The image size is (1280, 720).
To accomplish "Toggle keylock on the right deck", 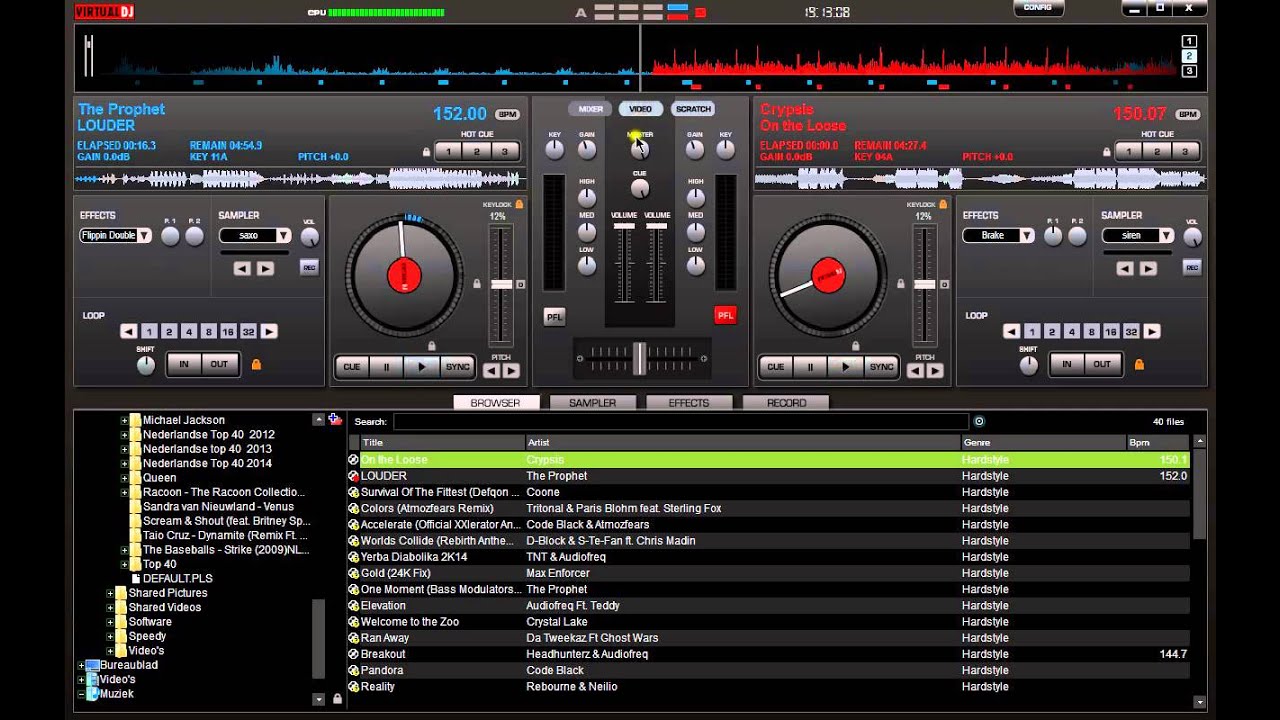I will [x=943, y=204].
